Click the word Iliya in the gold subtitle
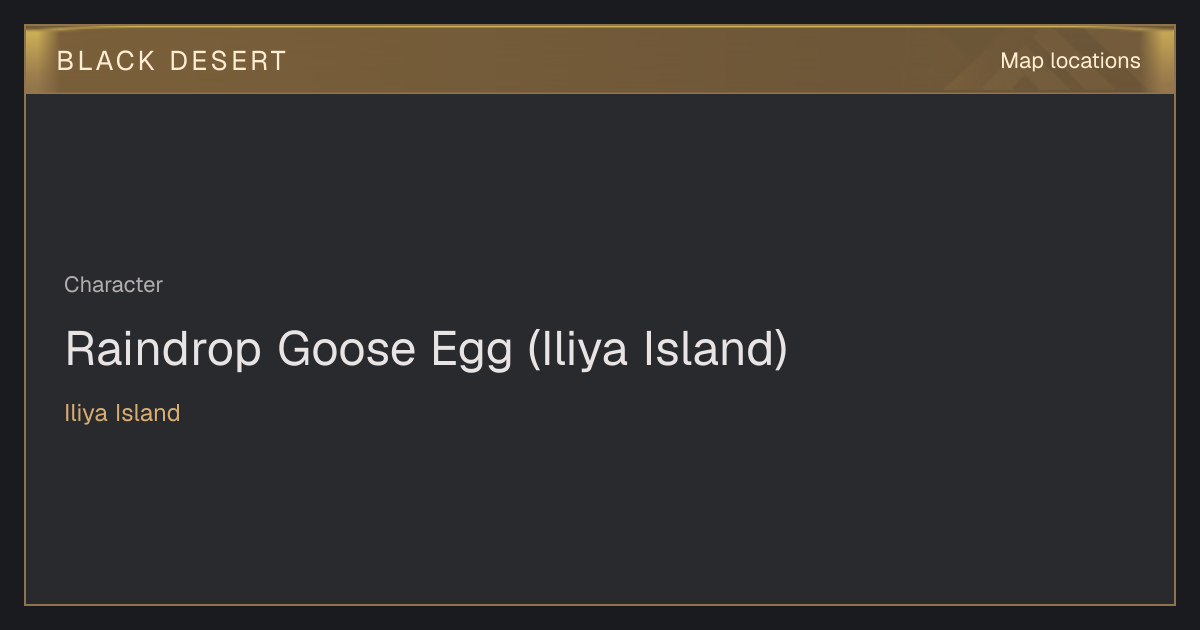Viewport: 1200px width, 630px height. pos(86,413)
